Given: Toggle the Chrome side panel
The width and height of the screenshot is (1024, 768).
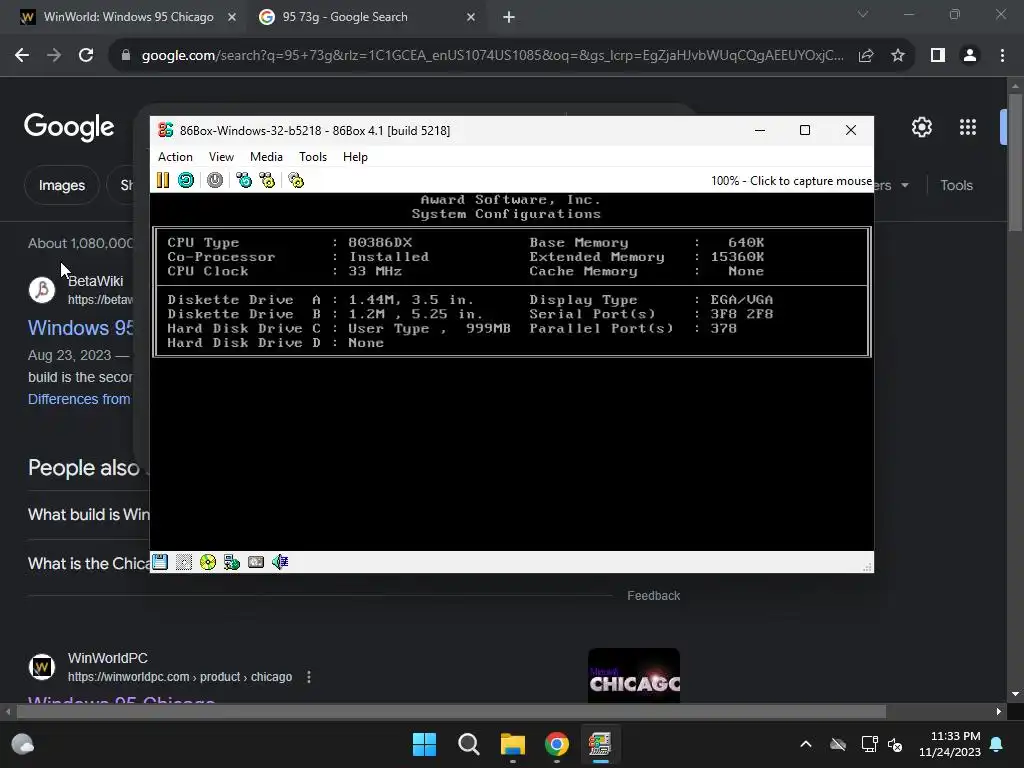Looking at the screenshot, I should coord(938,56).
